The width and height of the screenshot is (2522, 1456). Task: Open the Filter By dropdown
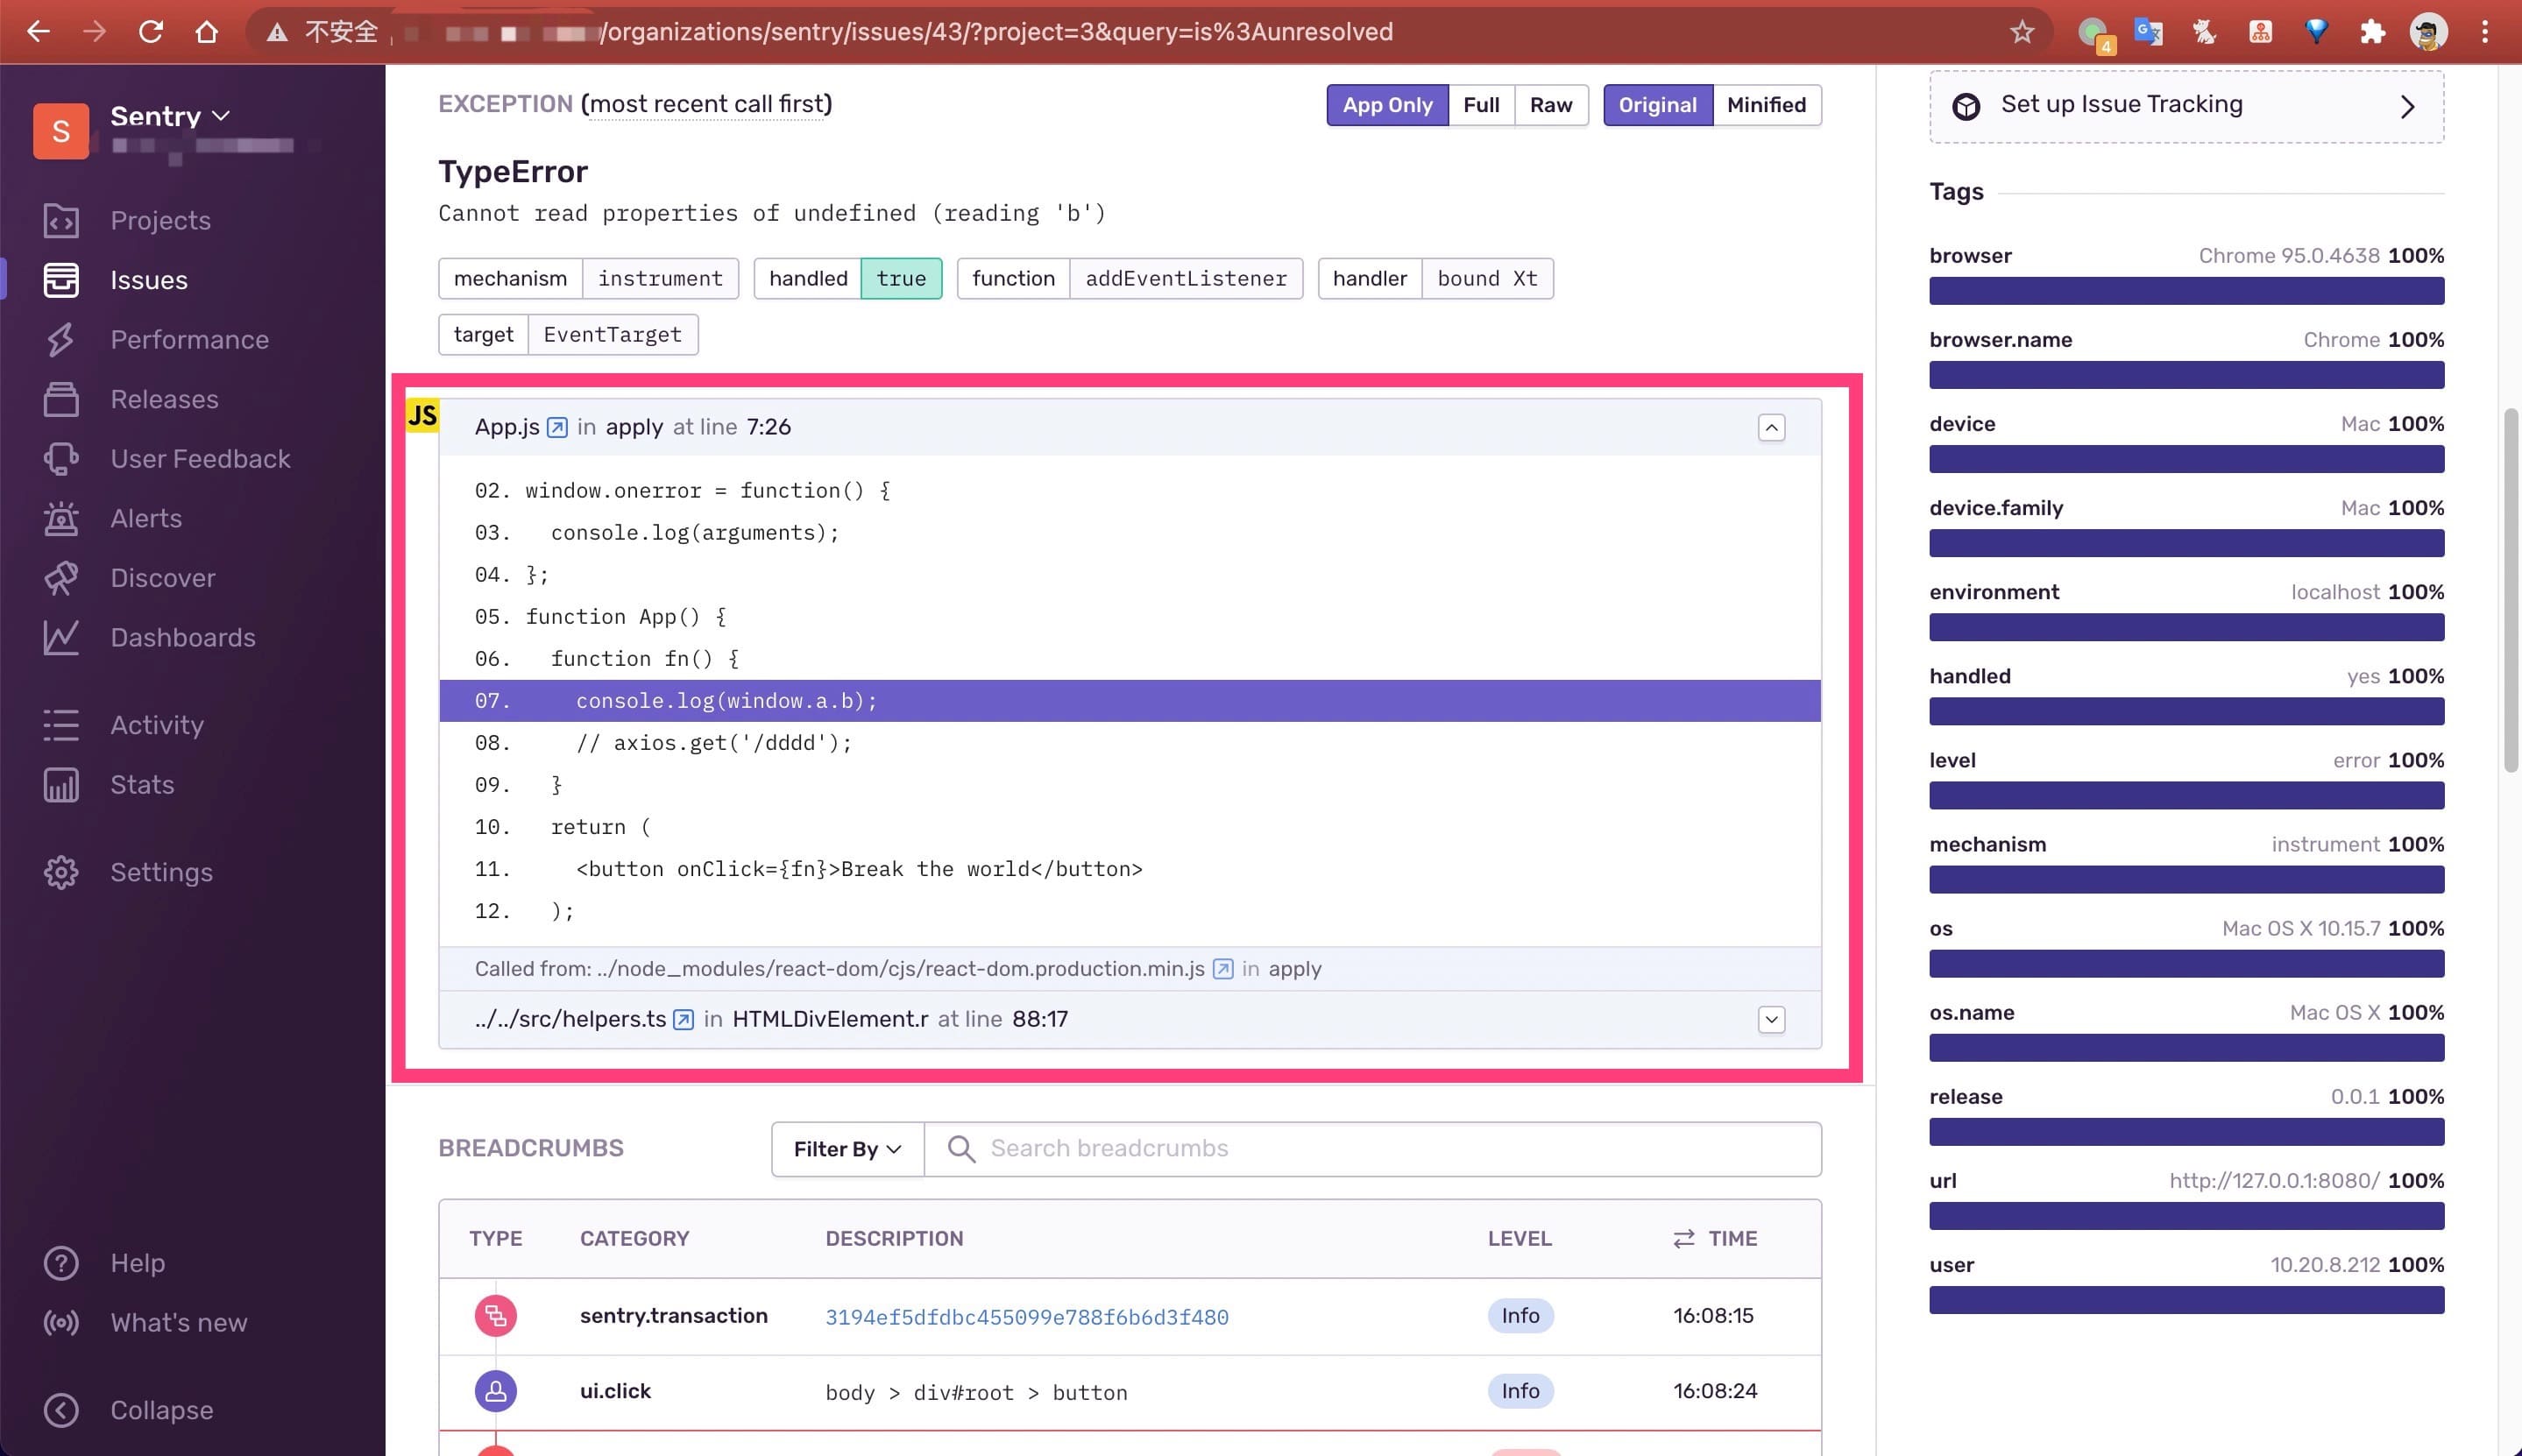[x=847, y=1149]
